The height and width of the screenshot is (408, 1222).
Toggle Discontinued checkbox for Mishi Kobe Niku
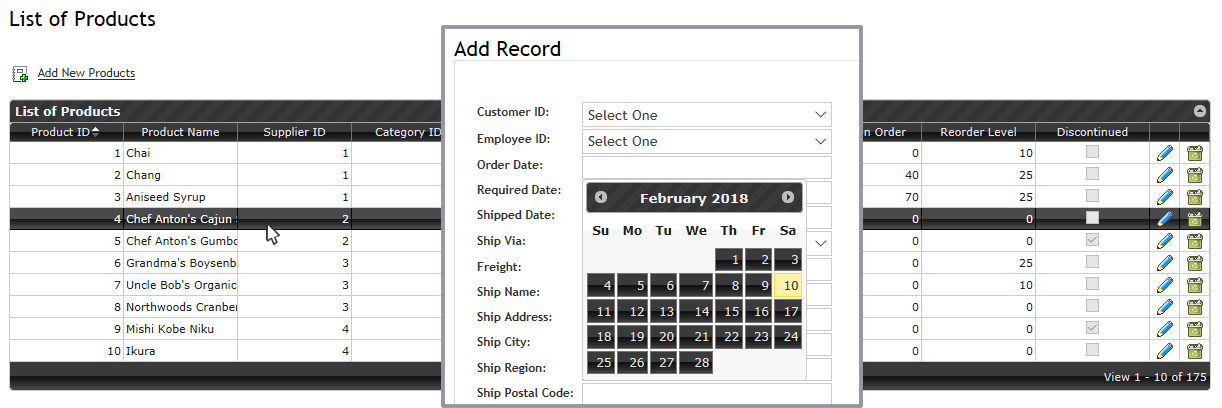[x=1093, y=328]
